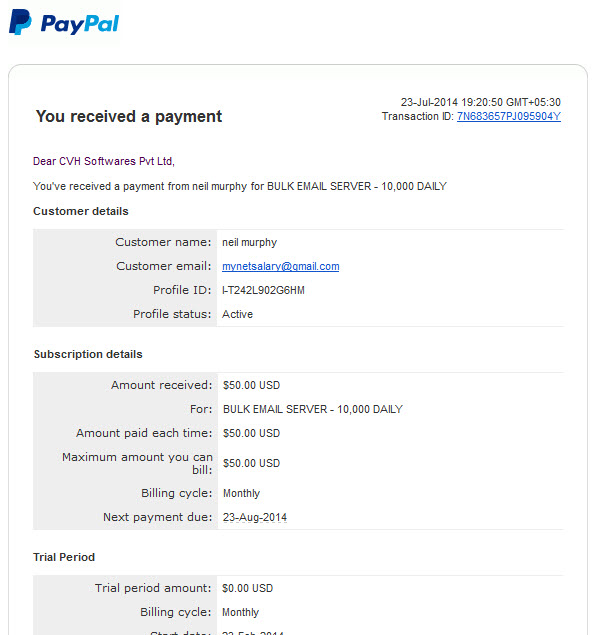Open the mynetsalary@gmail.com email link
The image size is (610, 635).
(281, 266)
